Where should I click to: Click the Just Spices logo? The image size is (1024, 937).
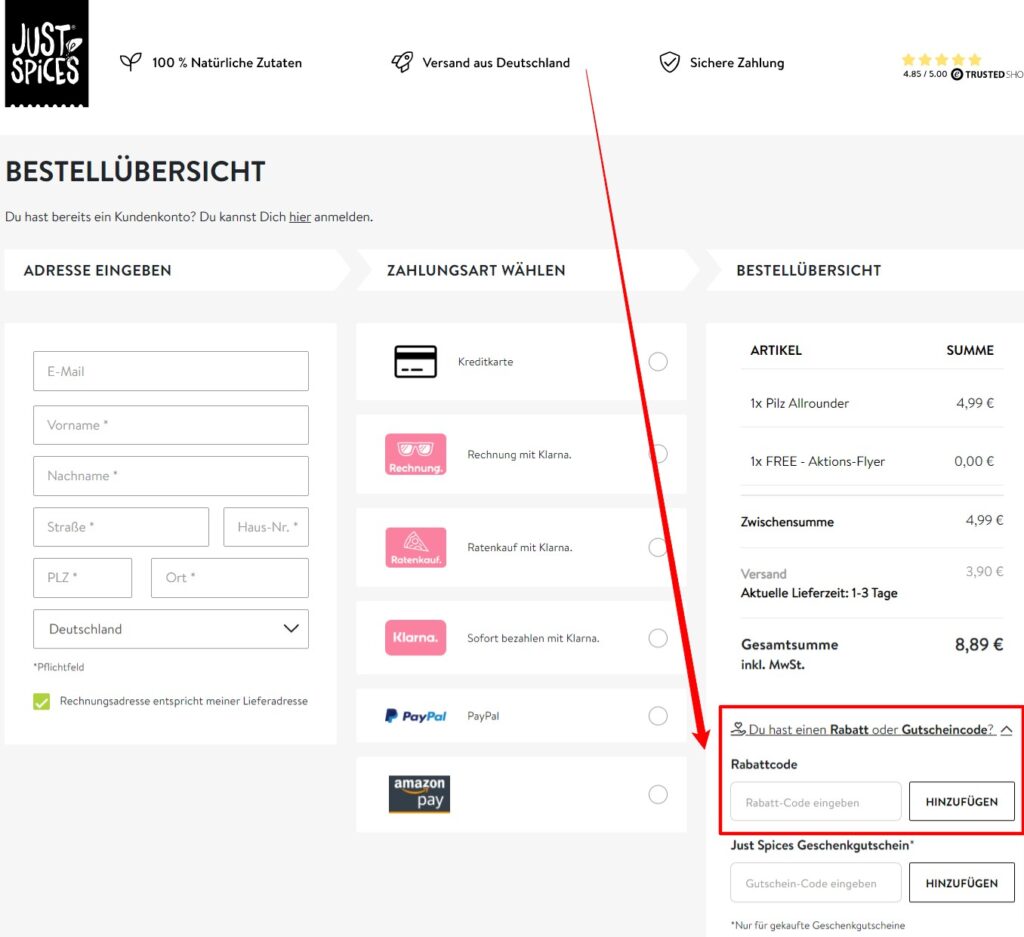point(46,54)
